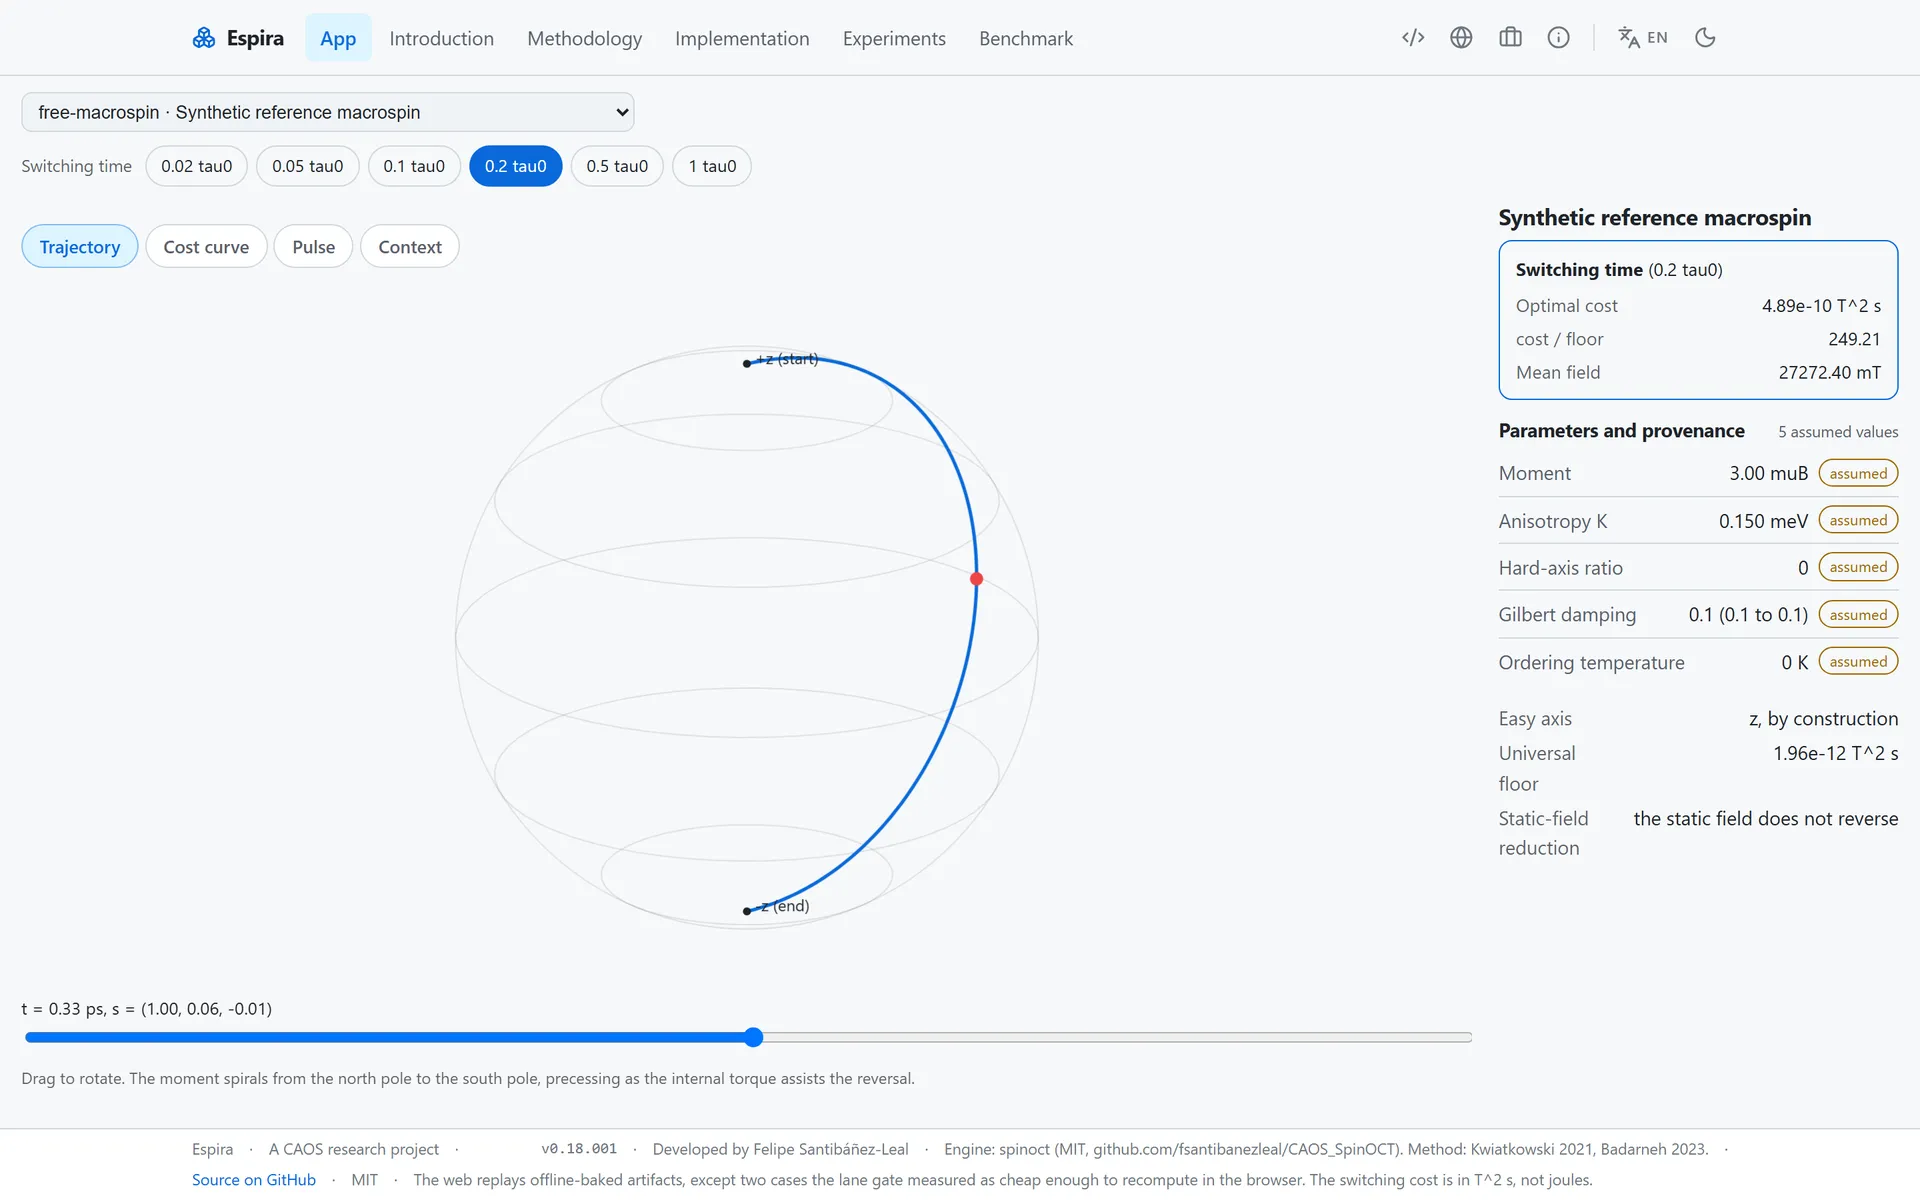Go to the Methodology page
1920x1200 pixels.
(585, 38)
